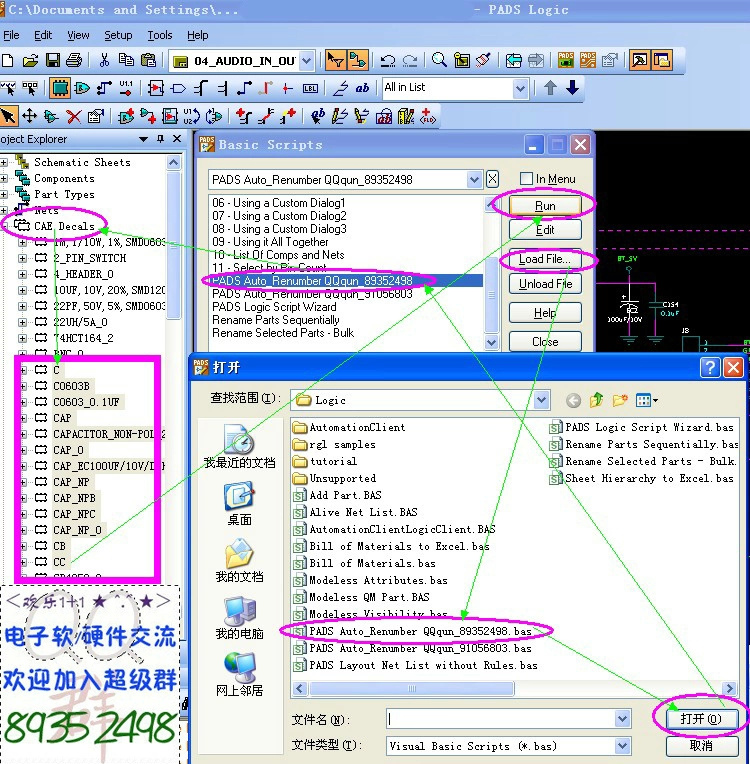
Task: Click the Open folder toolbar icon
Action: tap(30, 60)
